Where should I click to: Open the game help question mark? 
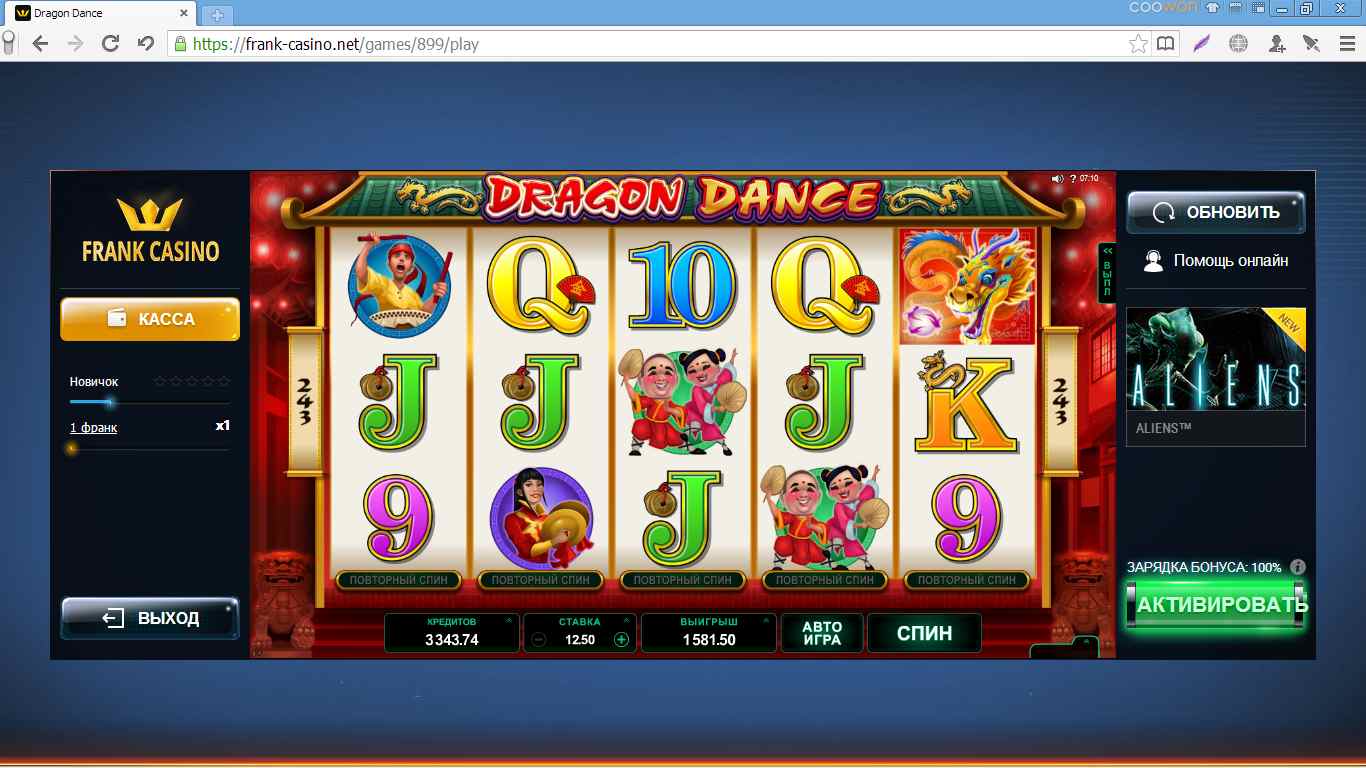(1073, 179)
